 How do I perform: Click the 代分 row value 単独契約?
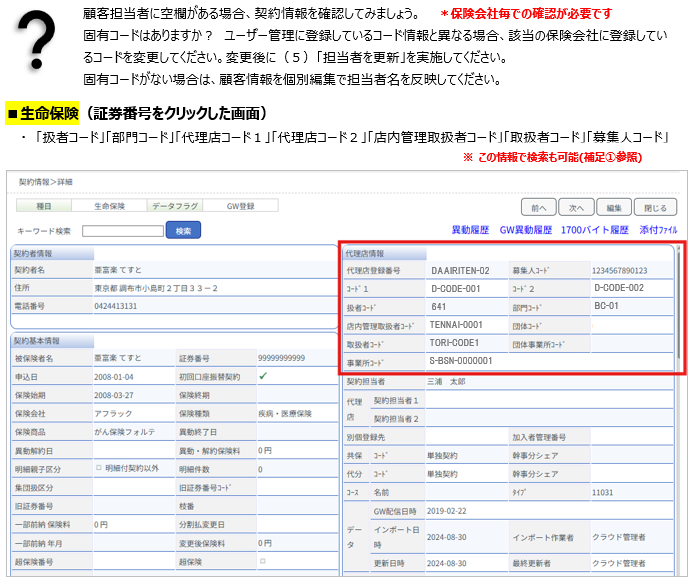pyautogui.click(x=442, y=474)
